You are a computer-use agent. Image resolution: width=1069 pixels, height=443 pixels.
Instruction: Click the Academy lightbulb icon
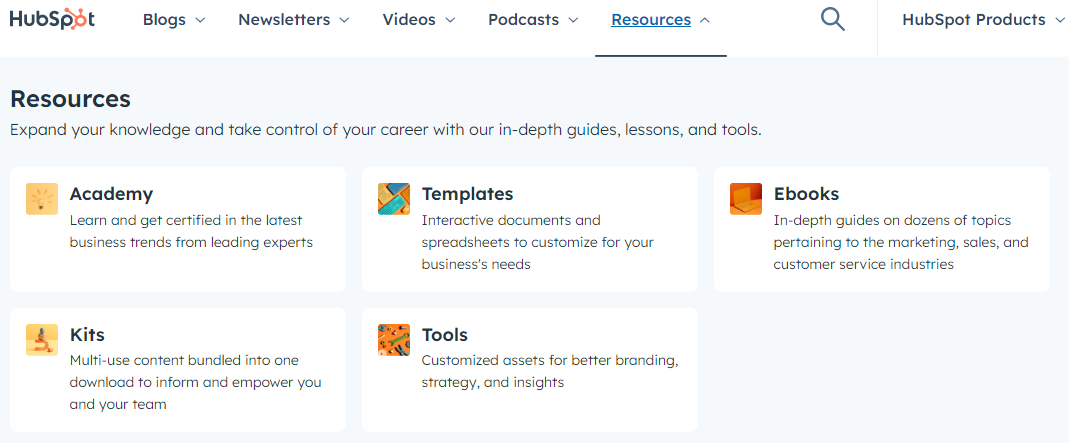click(x=42, y=198)
